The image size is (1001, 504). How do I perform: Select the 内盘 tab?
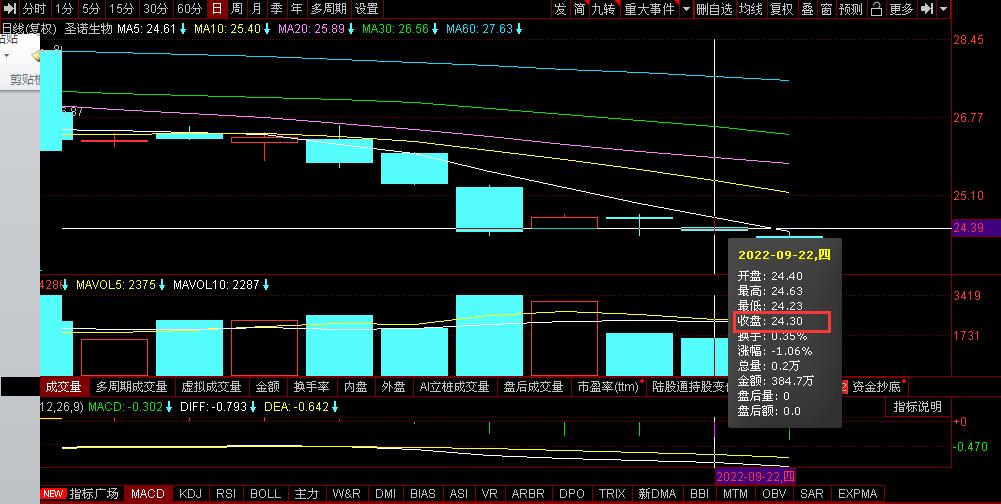point(356,386)
